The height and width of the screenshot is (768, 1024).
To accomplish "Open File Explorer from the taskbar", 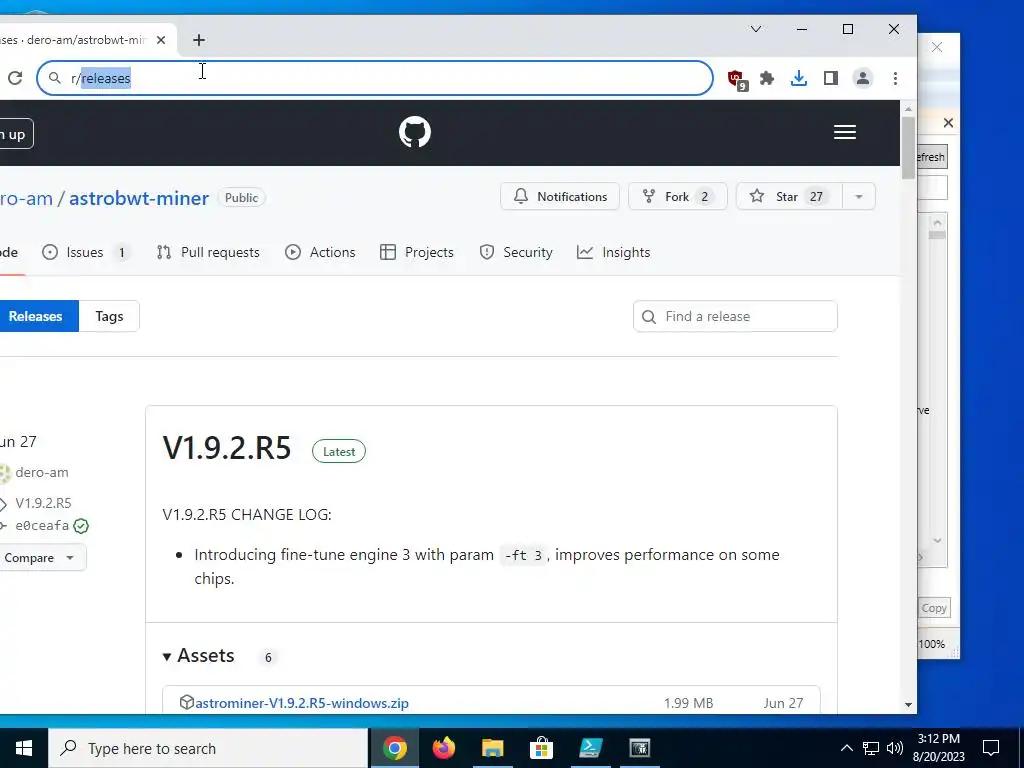I will [493, 748].
